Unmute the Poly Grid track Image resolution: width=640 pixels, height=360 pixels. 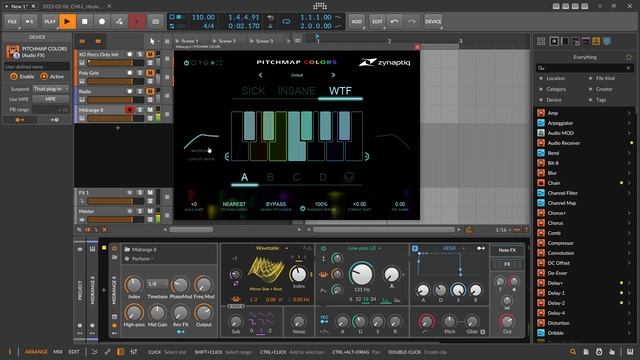pos(150,73)
